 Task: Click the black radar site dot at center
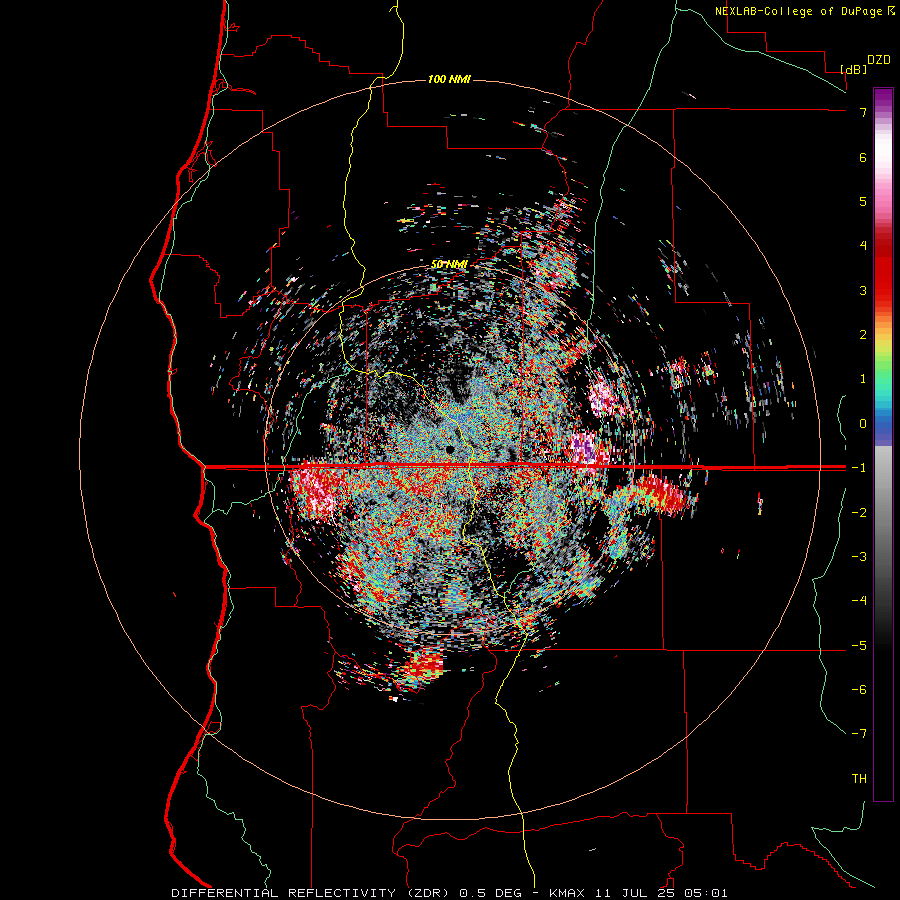pyautogui.click(x=450, y=449)
